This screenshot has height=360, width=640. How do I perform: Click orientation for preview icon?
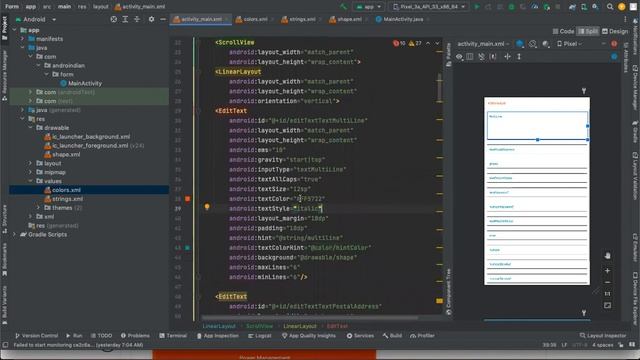pos(533,44)
